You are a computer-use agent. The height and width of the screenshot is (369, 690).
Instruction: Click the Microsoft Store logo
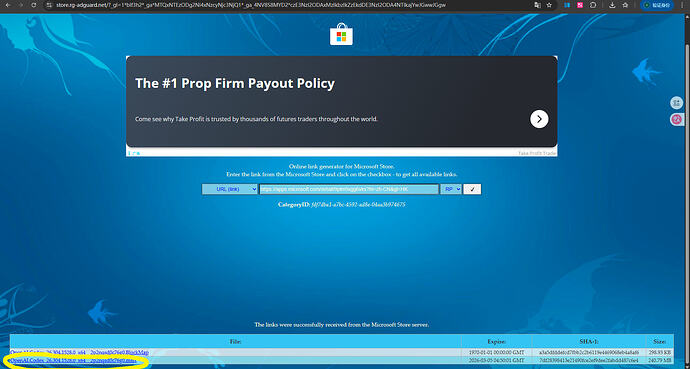click(341, 34)
